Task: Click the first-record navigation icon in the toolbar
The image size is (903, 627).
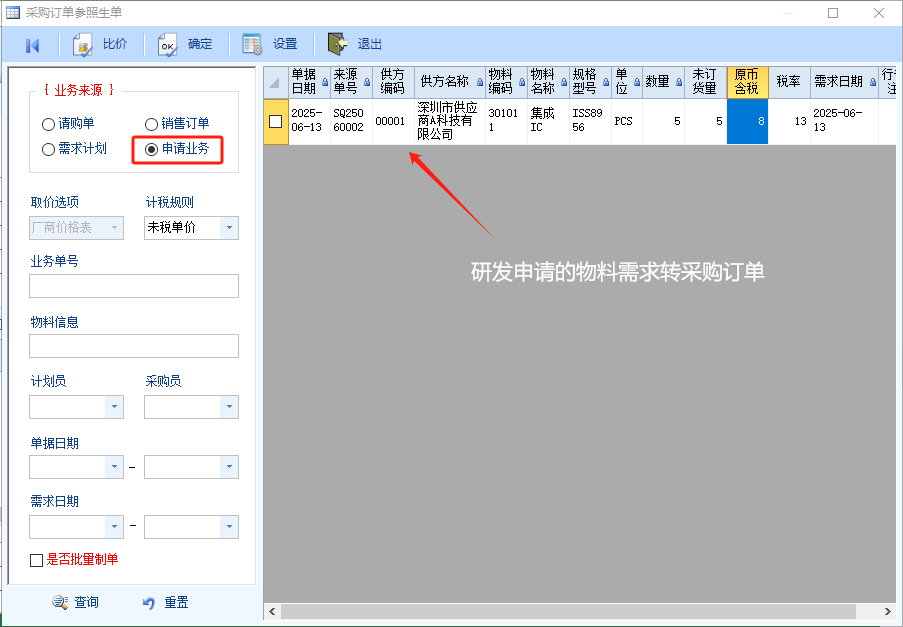Action: coord(32,45)
